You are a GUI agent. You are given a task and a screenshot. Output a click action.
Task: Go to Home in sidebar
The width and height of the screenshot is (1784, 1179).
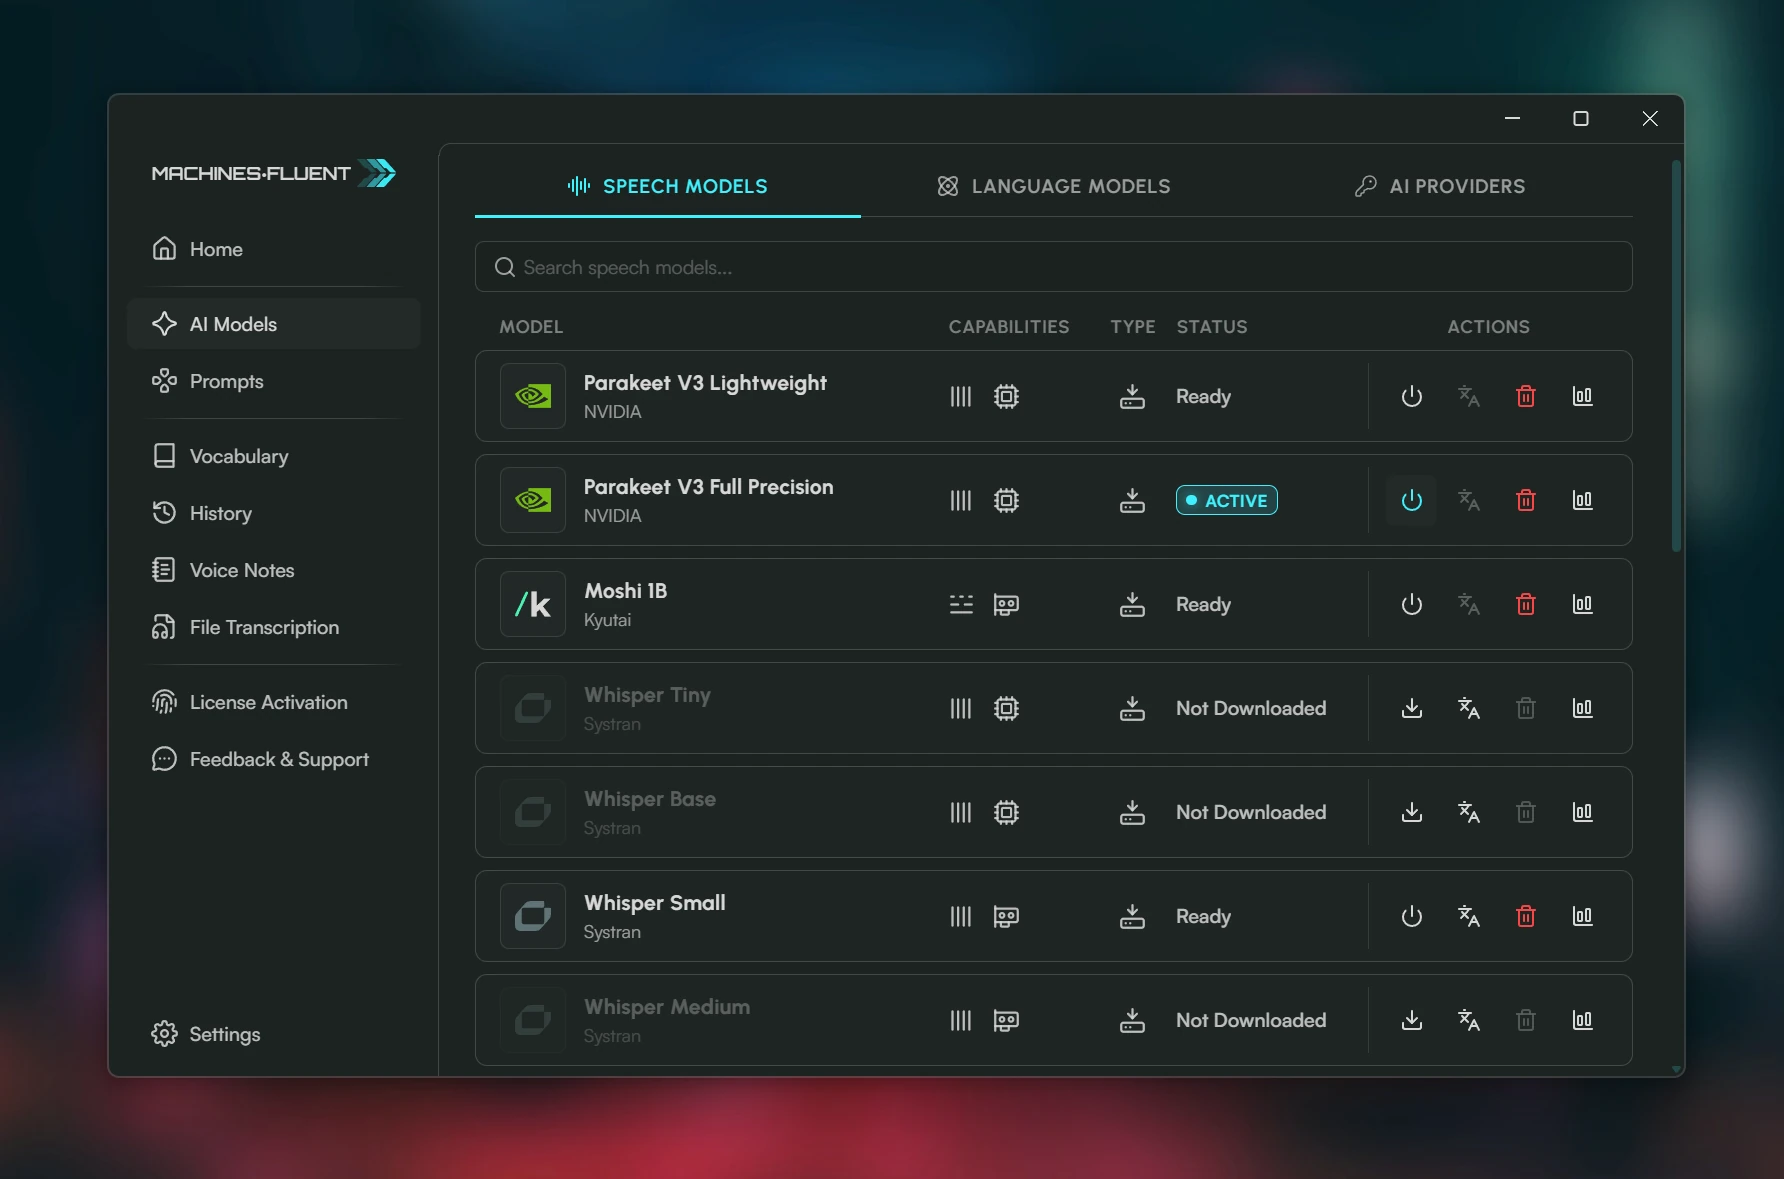point(273,249)
